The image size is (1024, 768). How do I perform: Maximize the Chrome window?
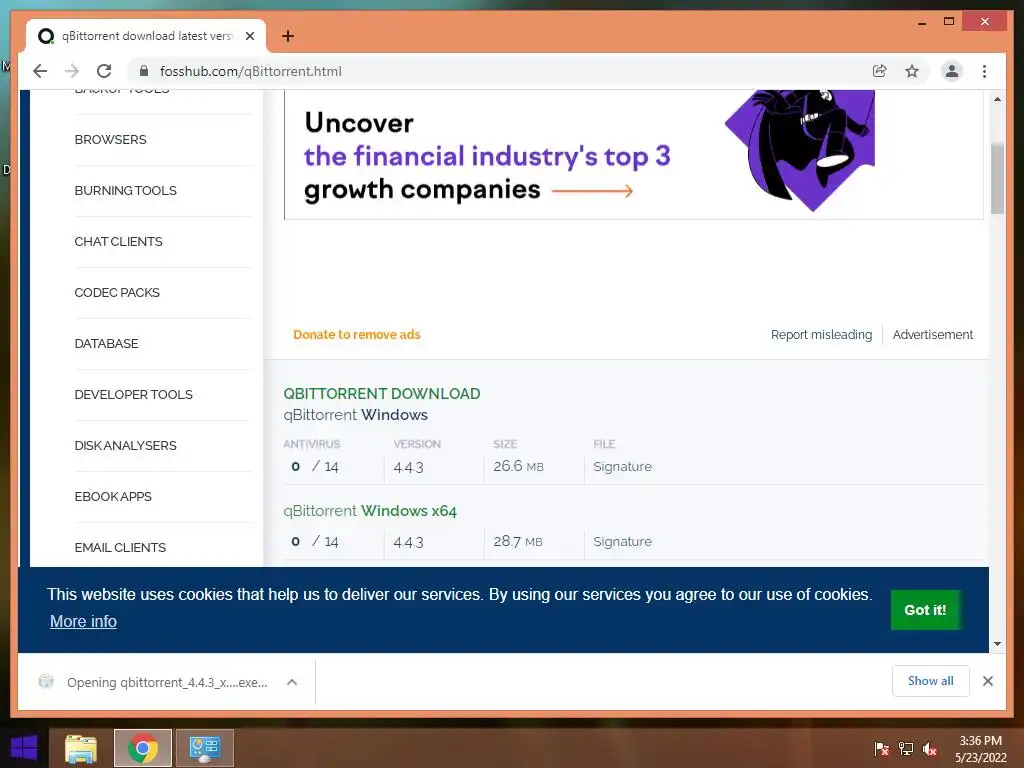(949, 22)
